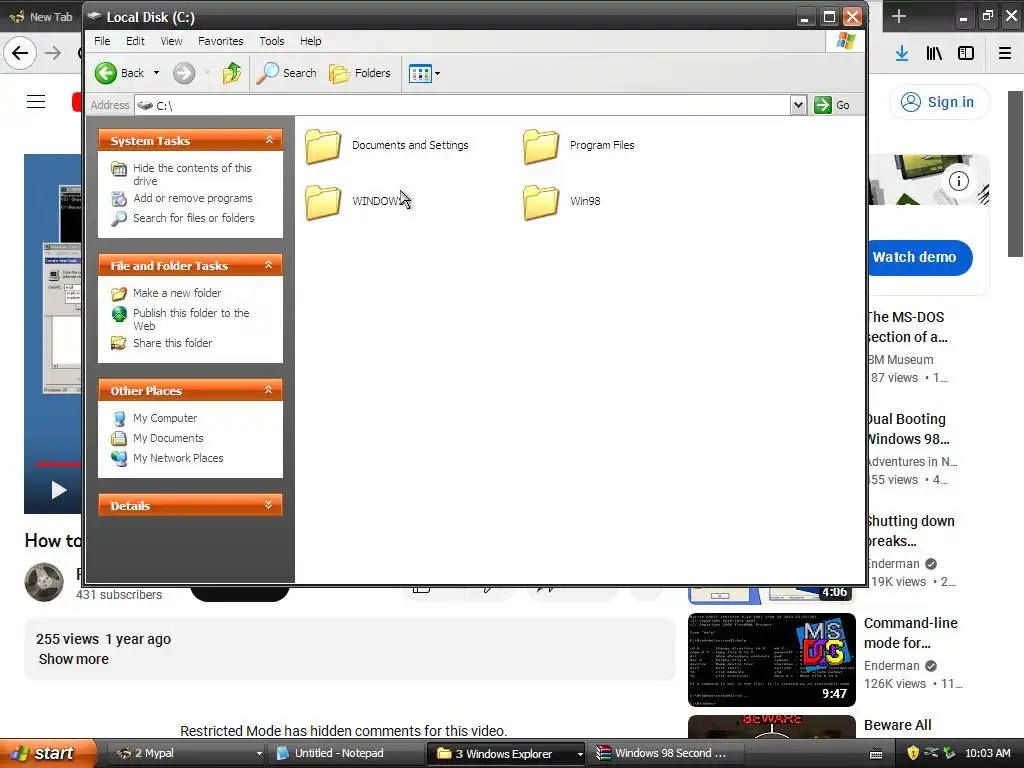Click the taskbar clock showing 10:03 AM

point(987,754)
